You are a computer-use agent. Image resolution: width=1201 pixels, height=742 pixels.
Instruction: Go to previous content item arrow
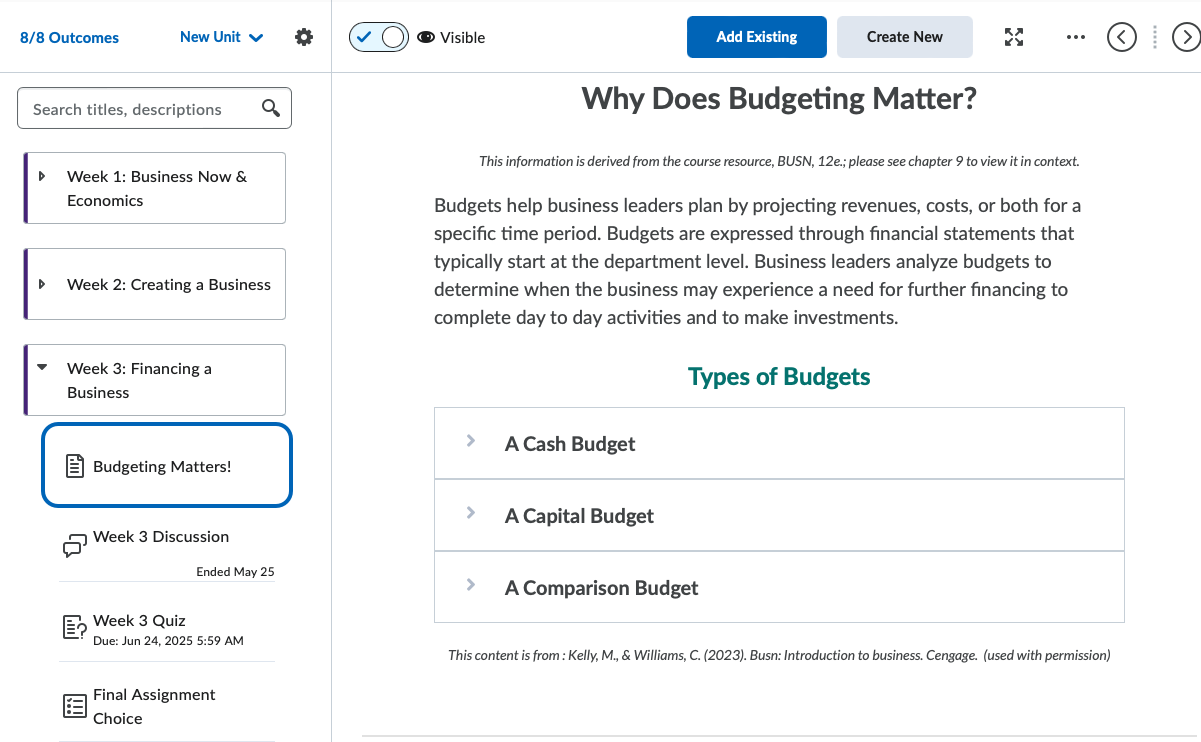[1122, 37]
